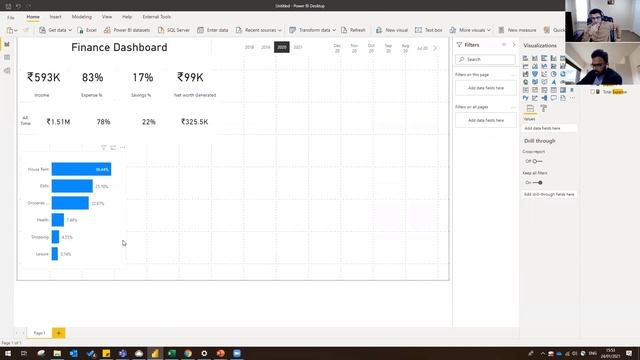The height and width of the screenshot is (360, 640).
Task: Select the Stacked bar chart visual icon
Action: click(x=525, y=58)
